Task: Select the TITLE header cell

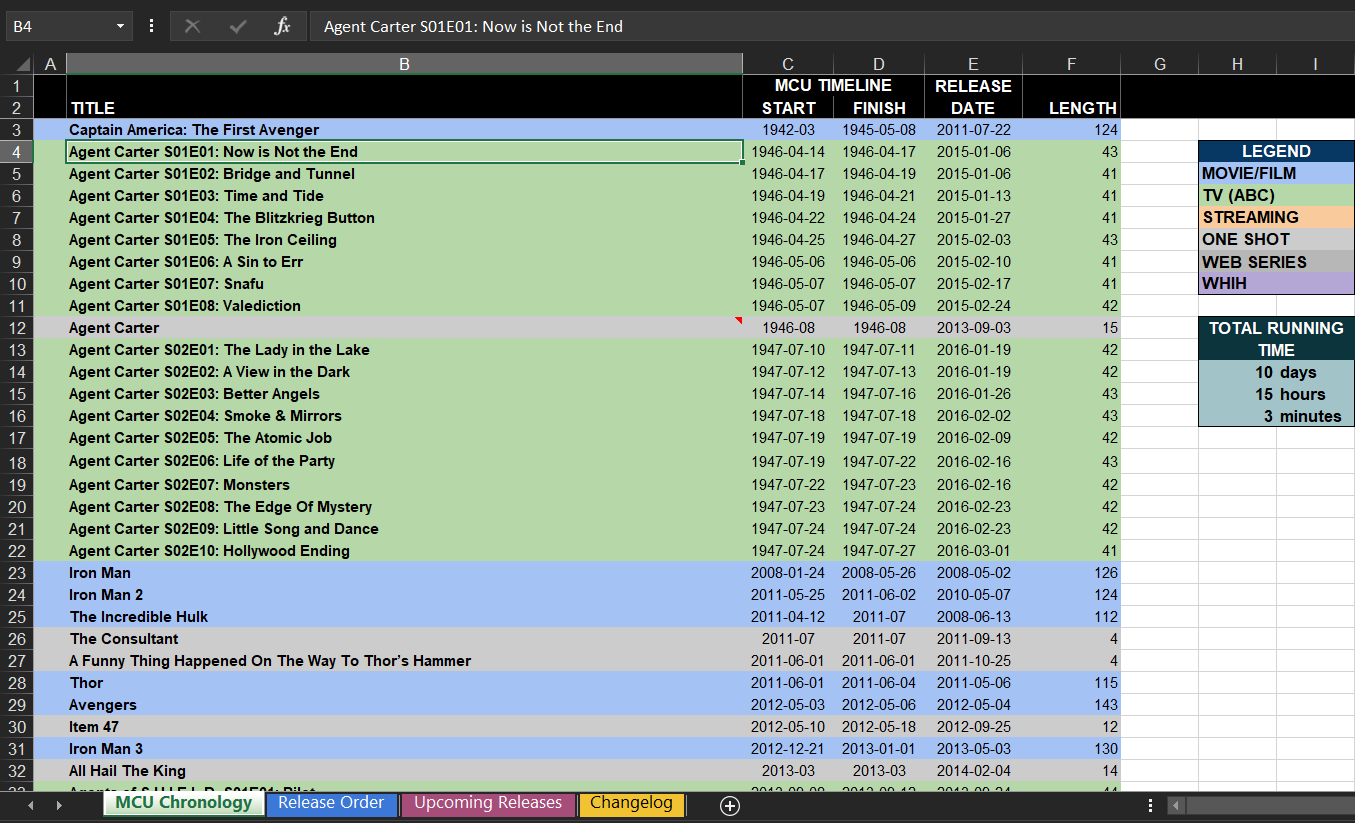Action: click(404, 107)
